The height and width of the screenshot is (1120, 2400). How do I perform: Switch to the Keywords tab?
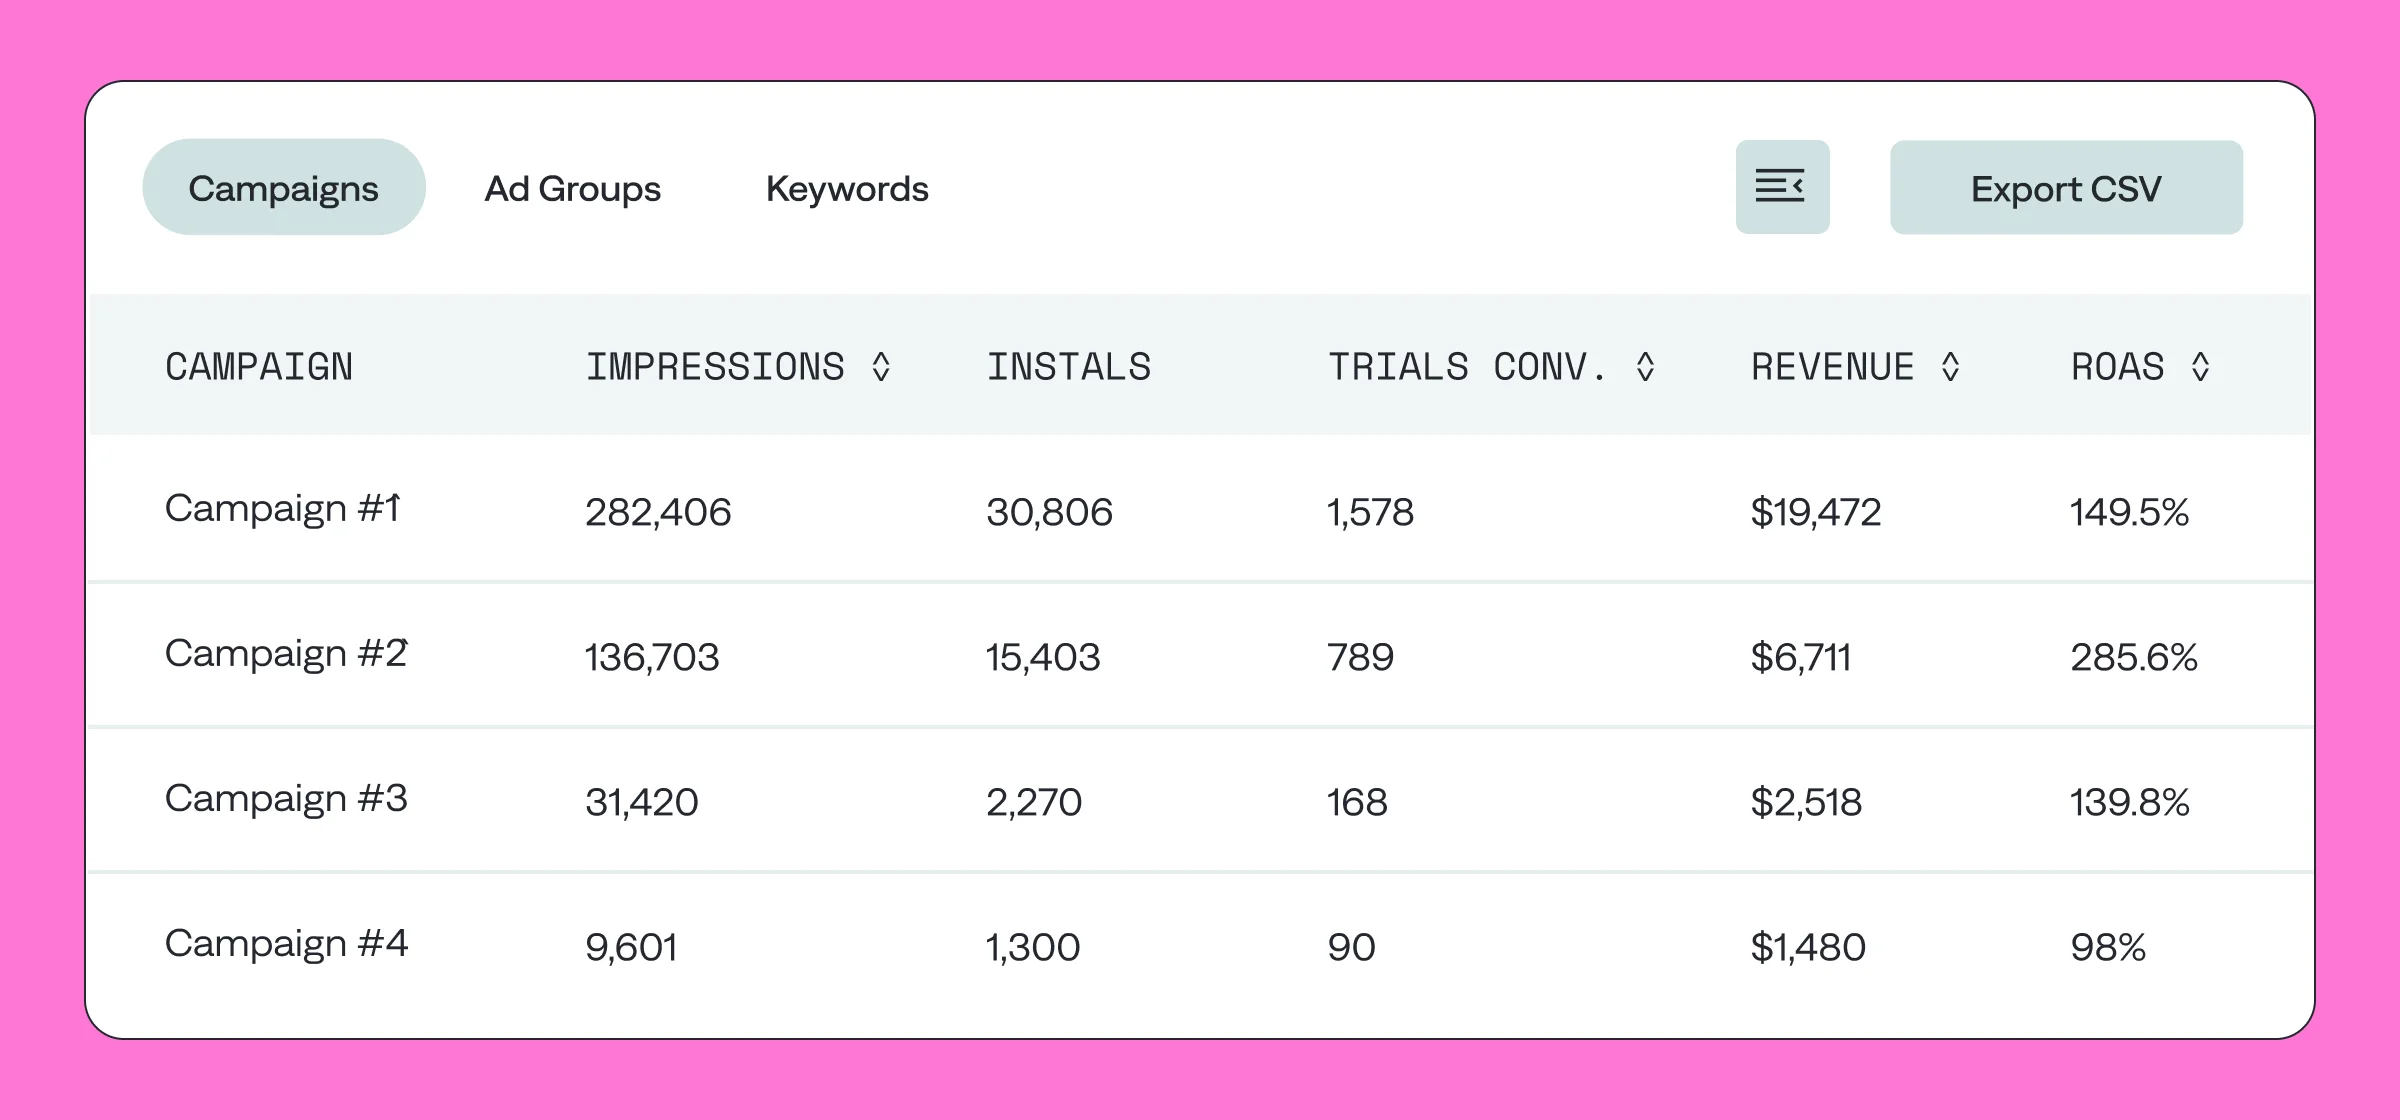point(847,188)
